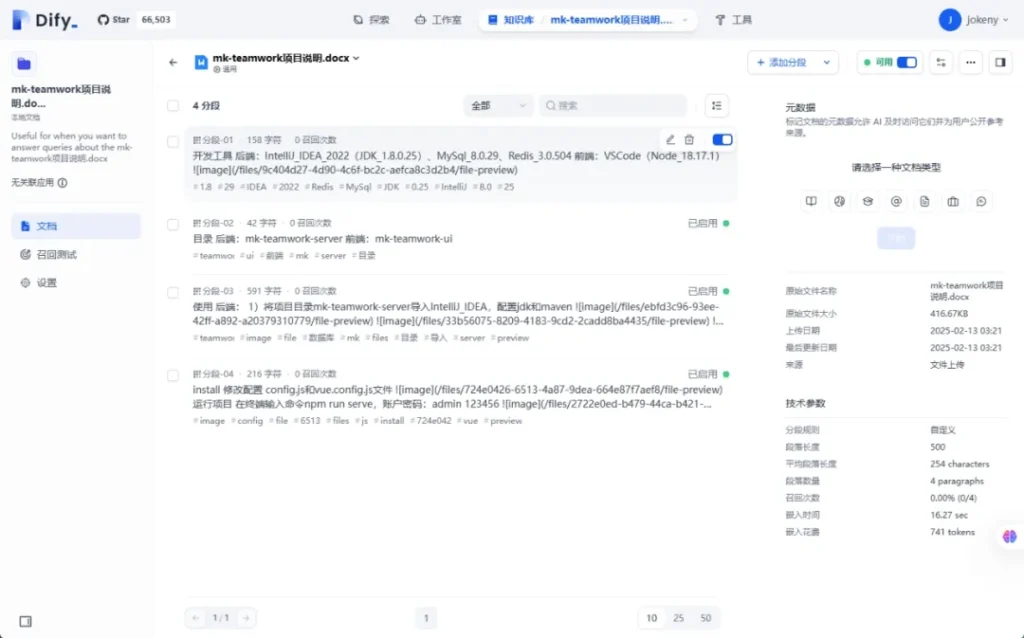
Task: Set page size to 25 items
Action: 678,618
